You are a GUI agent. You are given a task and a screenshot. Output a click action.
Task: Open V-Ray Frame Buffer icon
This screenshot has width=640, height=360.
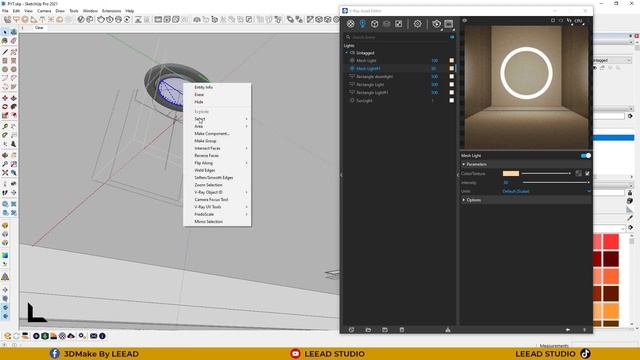pyautogui.click(x=449, y=24)
